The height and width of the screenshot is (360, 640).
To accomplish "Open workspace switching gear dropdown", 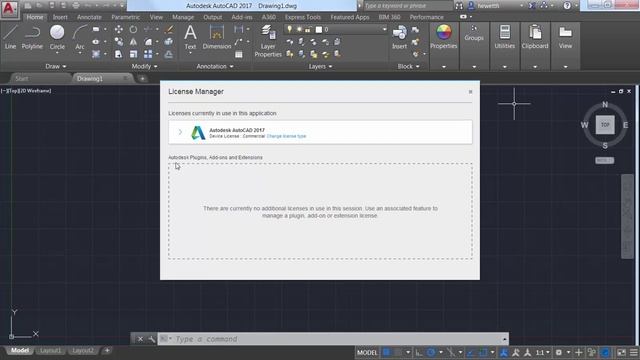I will (562, 352).
